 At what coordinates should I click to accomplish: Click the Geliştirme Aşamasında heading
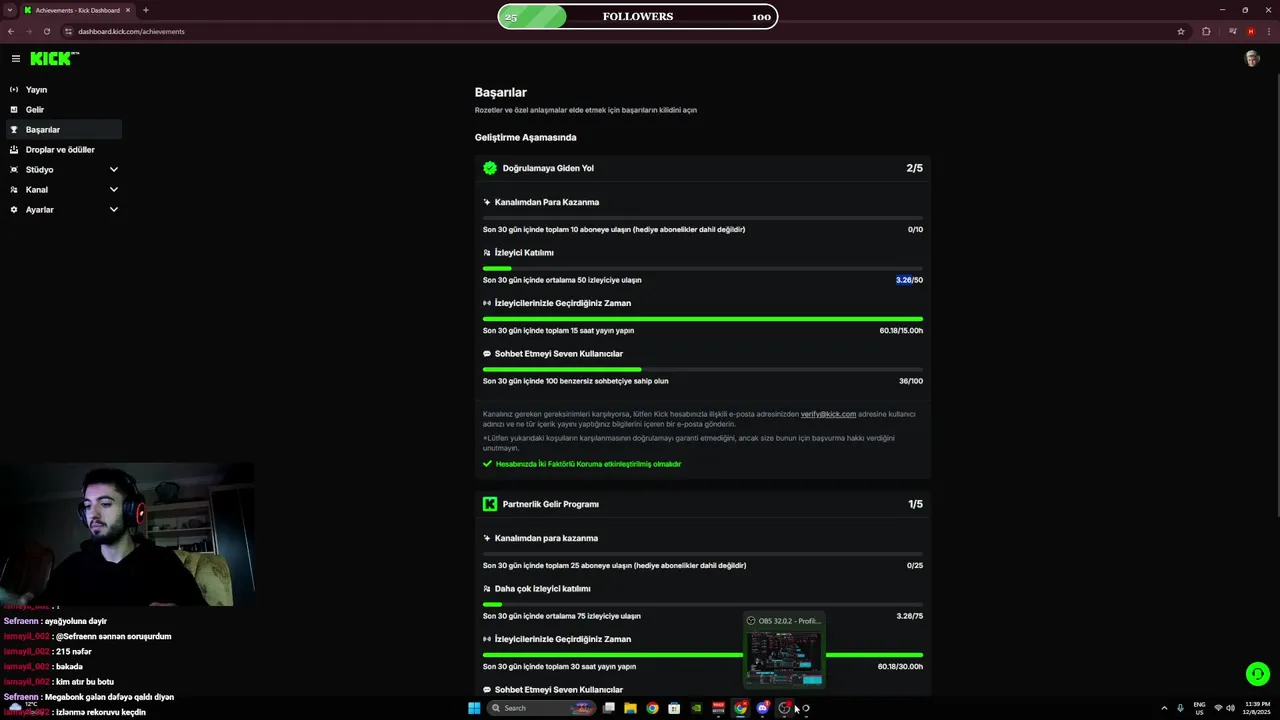[x=525, y=137]
